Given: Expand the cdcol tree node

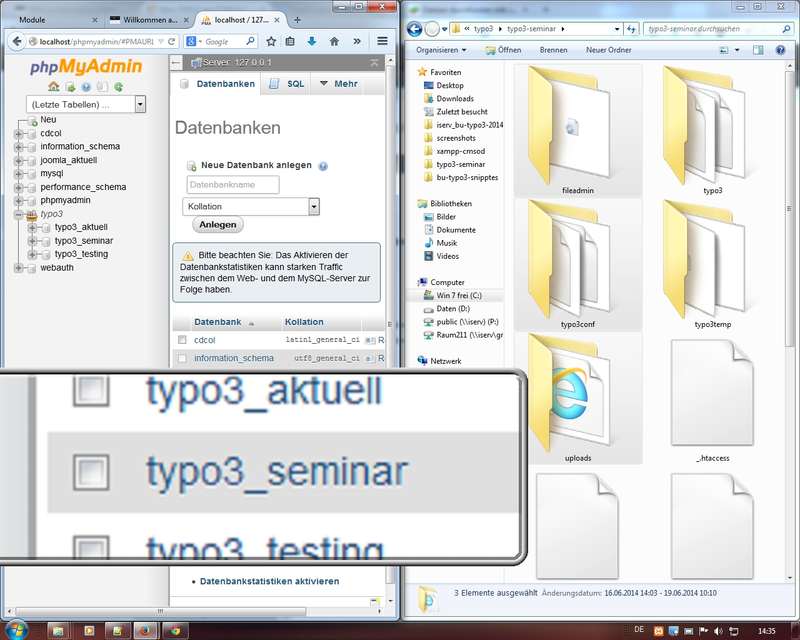Looking at the screenshot, I should coord(19,134).
